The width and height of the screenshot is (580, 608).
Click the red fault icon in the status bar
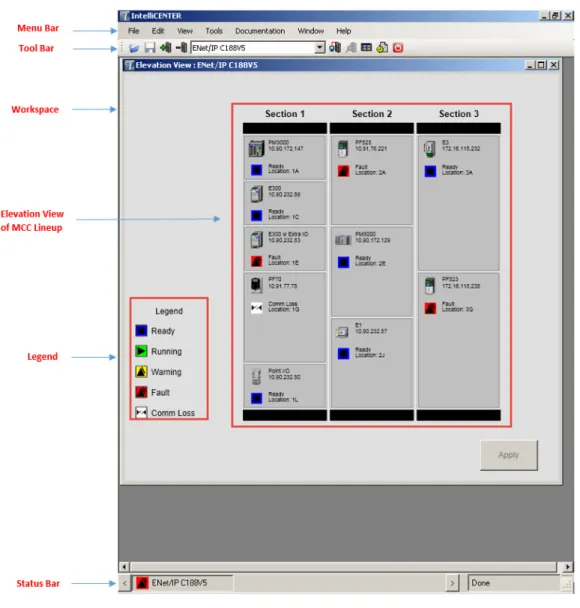pyautogui.click(x=142, y=583)
